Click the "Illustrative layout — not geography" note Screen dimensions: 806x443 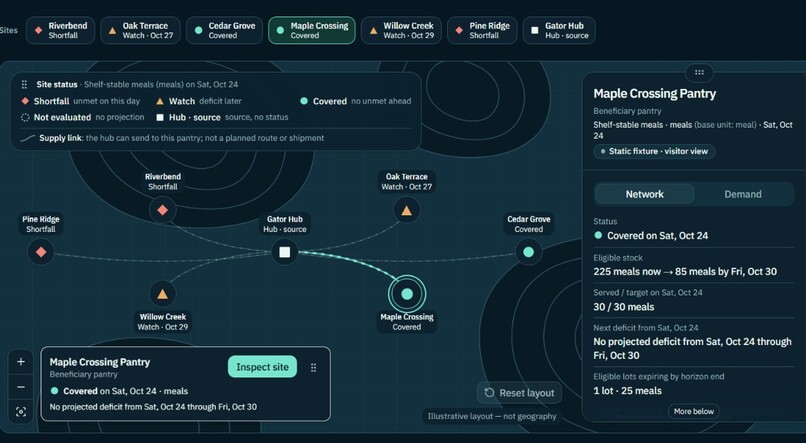(492, 416)
